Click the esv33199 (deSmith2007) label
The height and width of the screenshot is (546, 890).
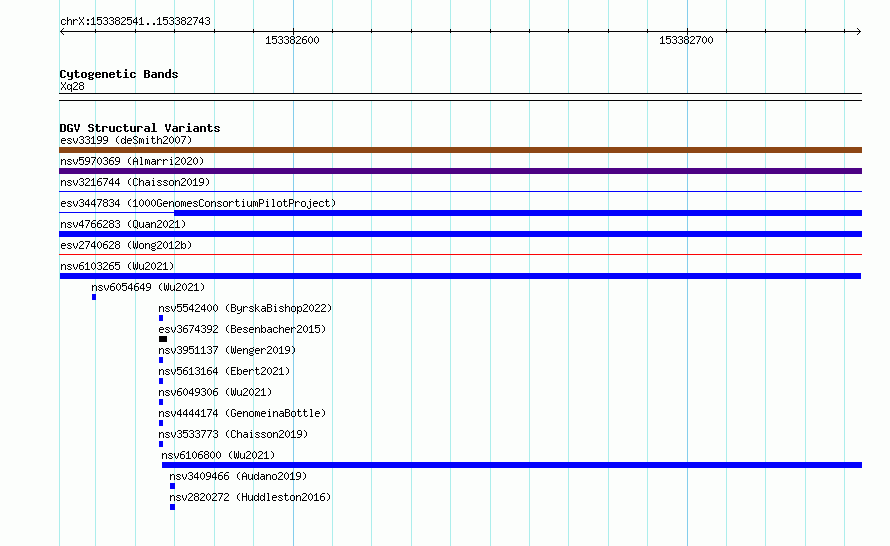[126, 140]
